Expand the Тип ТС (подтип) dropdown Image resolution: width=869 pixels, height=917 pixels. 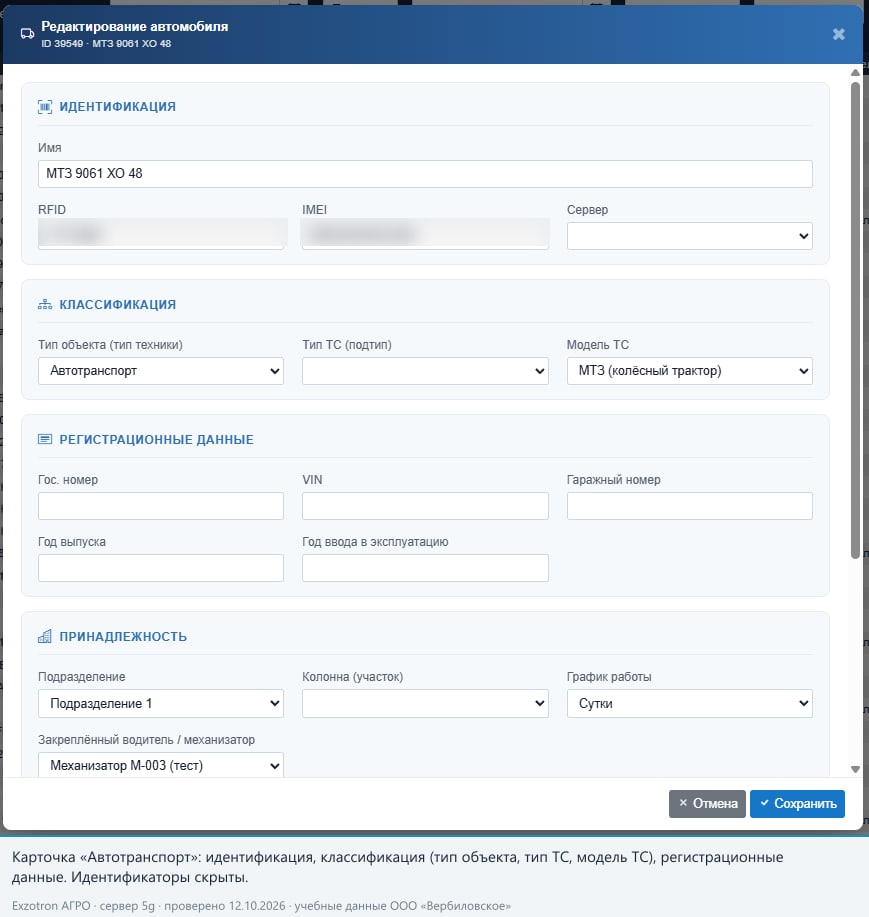[425, 371]
